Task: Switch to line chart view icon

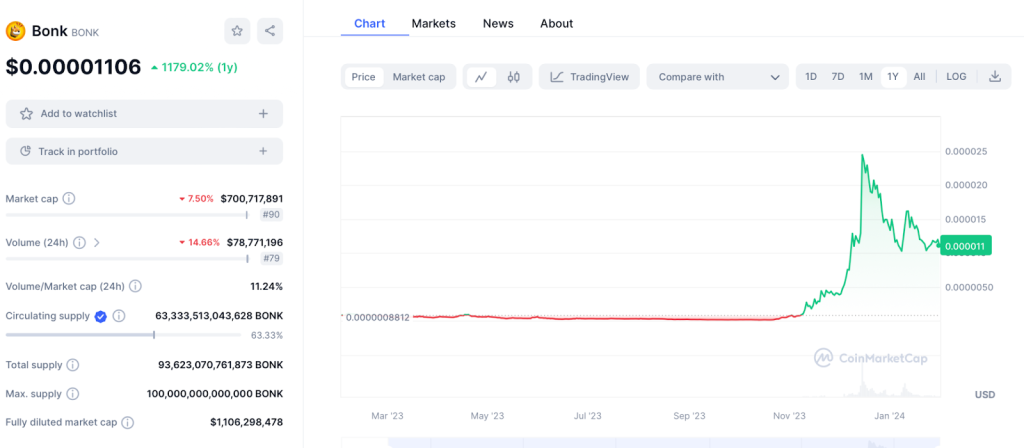Action: 481,77
